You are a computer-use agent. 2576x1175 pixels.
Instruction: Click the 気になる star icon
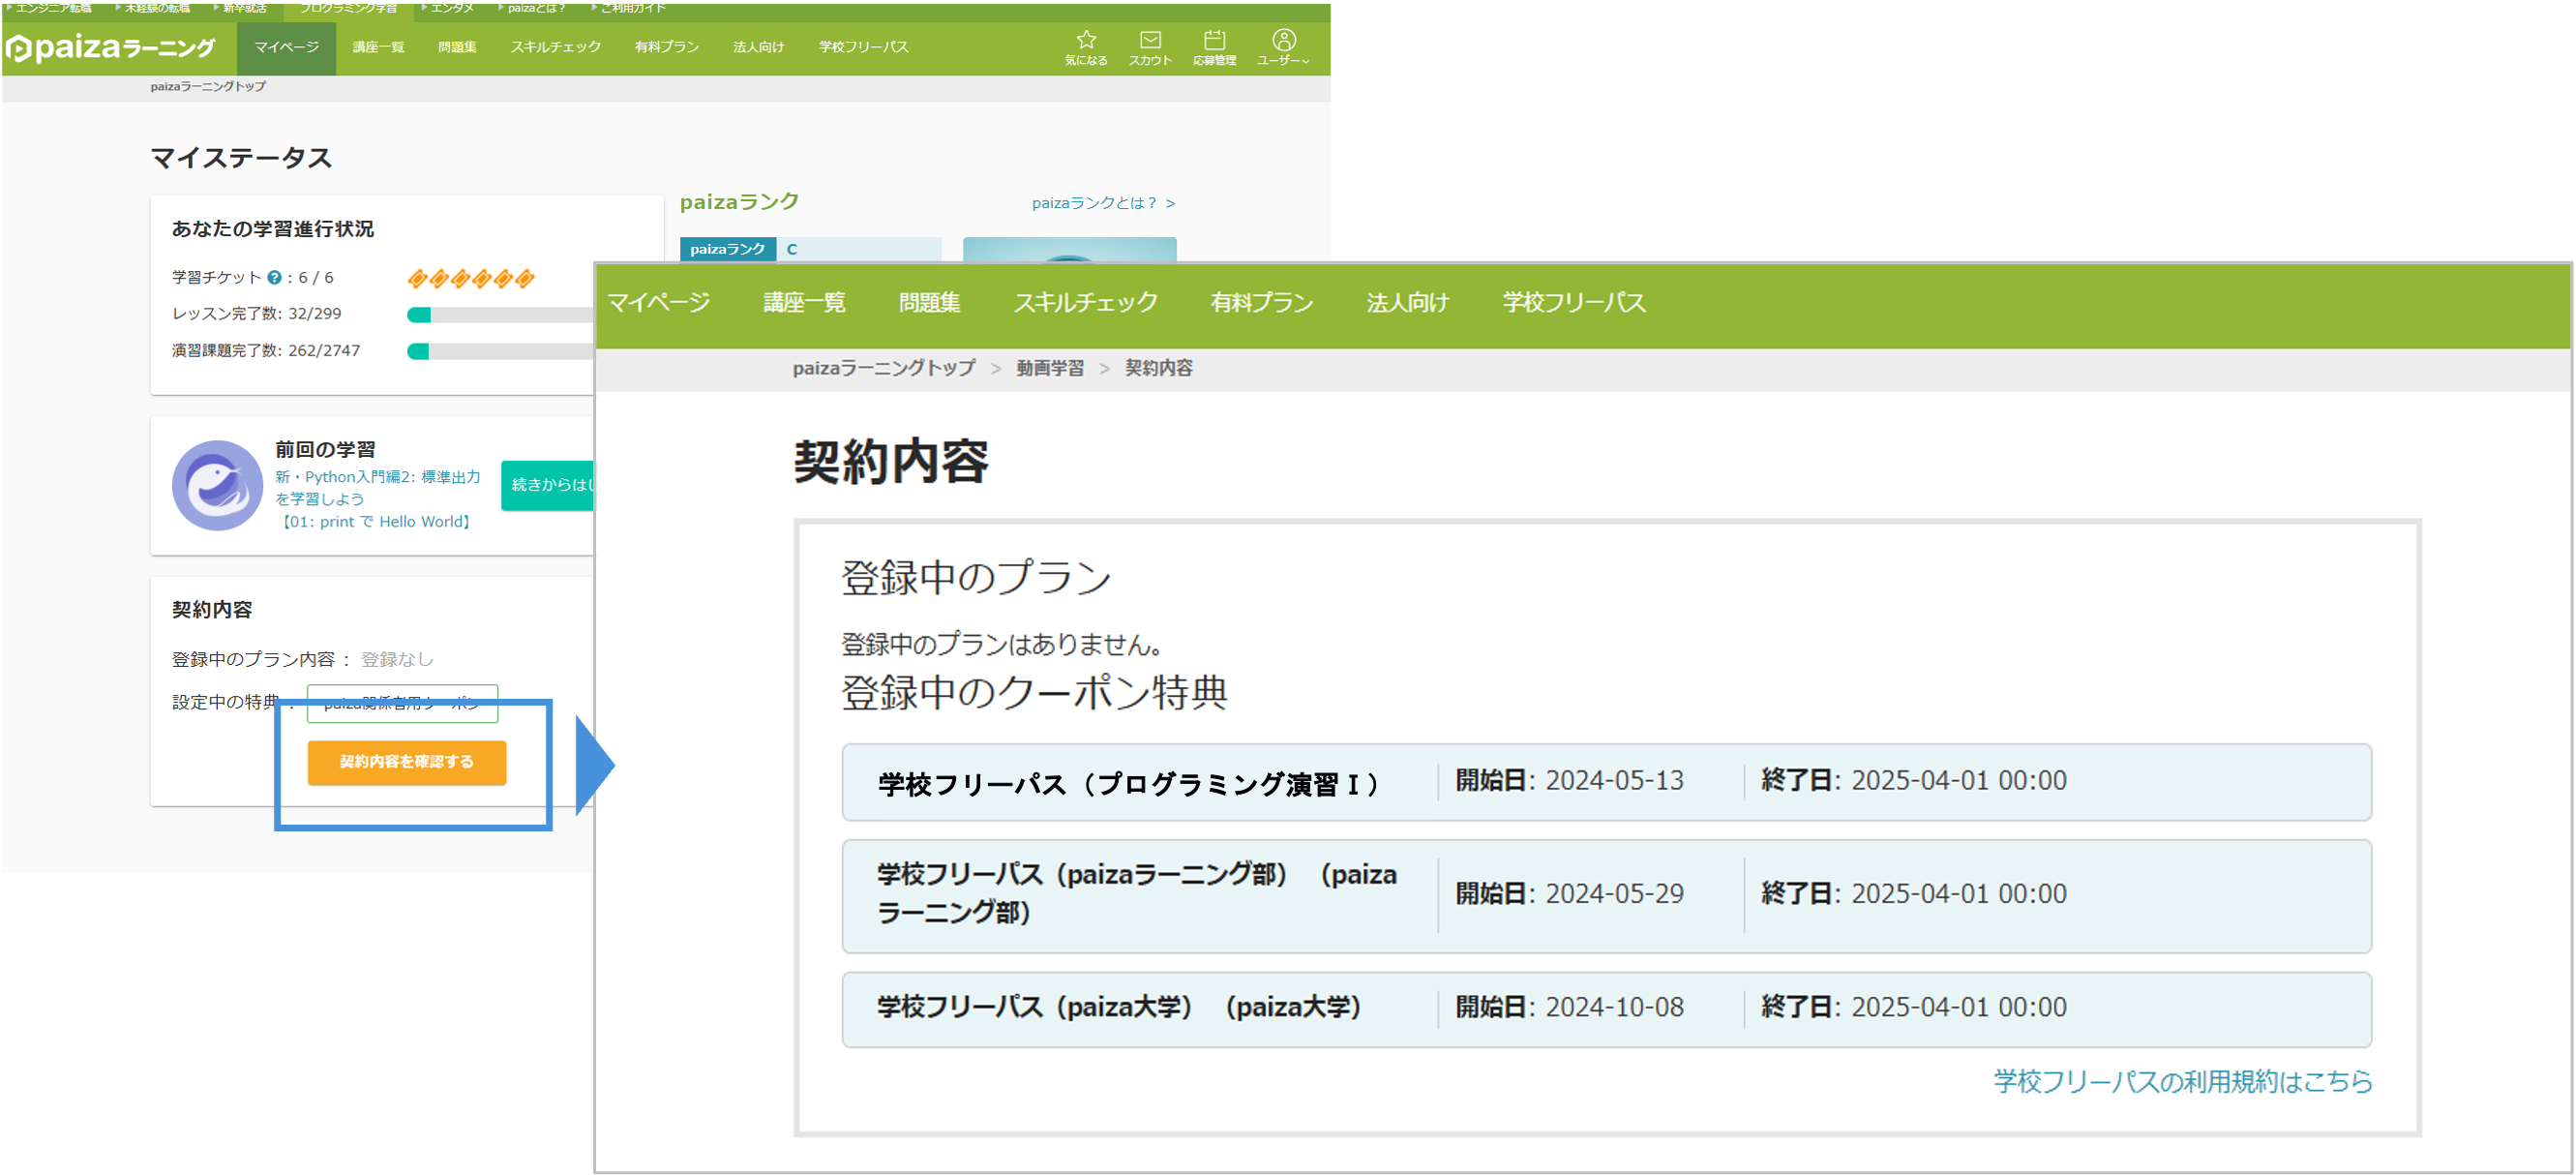[1086, 41]
